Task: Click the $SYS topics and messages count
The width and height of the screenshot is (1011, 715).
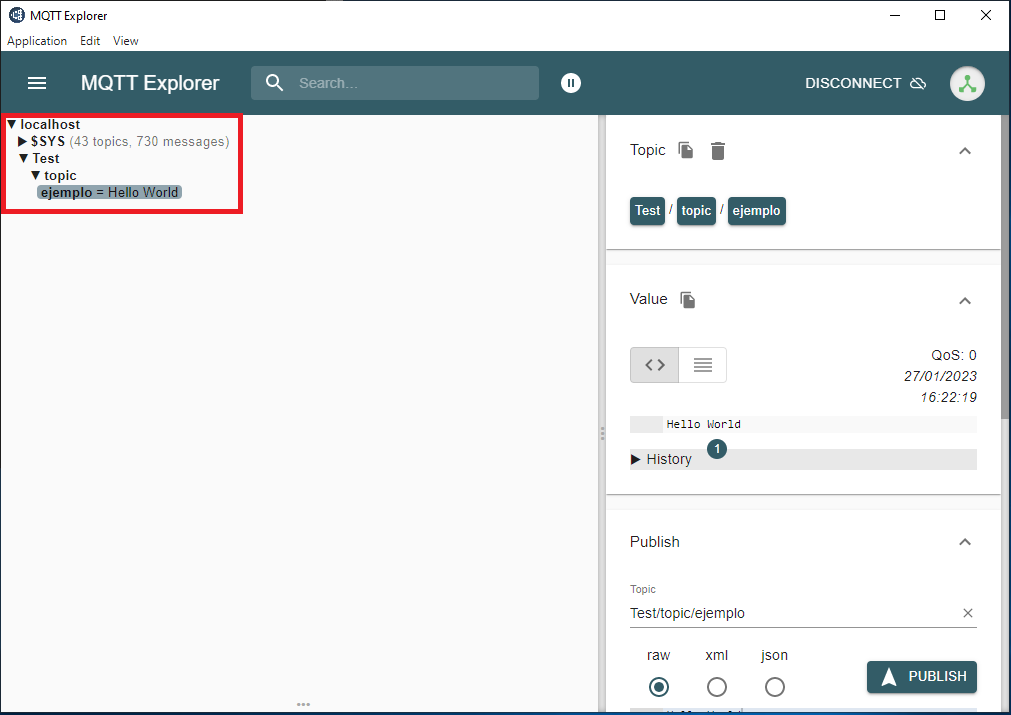Action: tap(149, 141)
